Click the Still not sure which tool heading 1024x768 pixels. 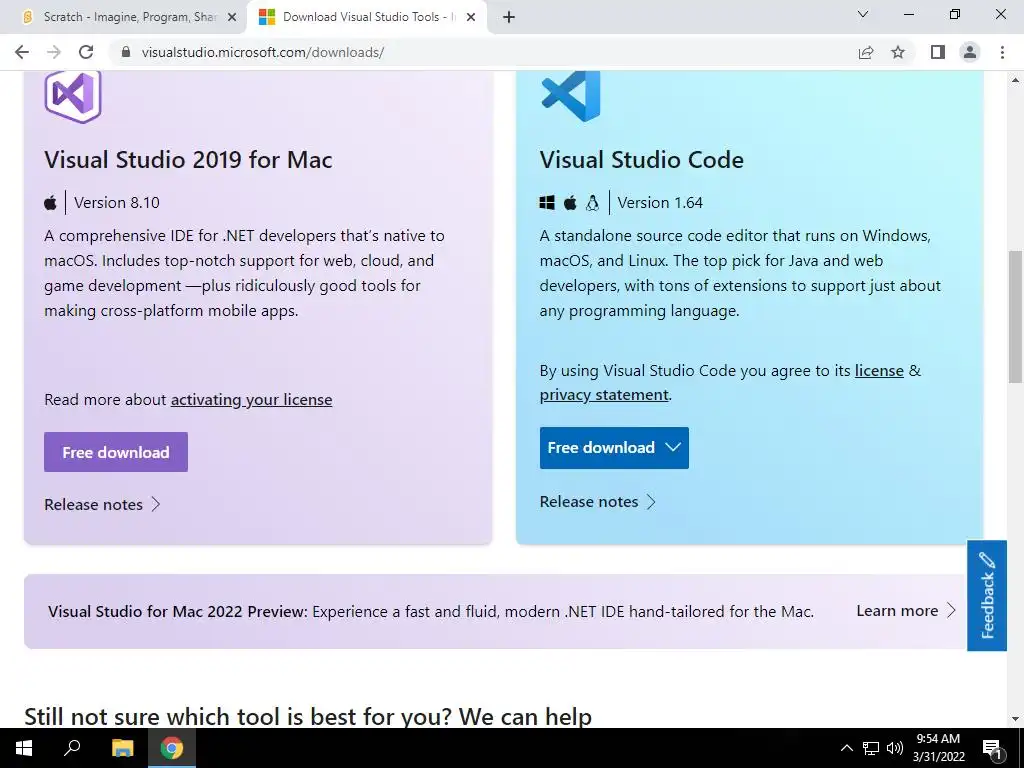[308, 716]
